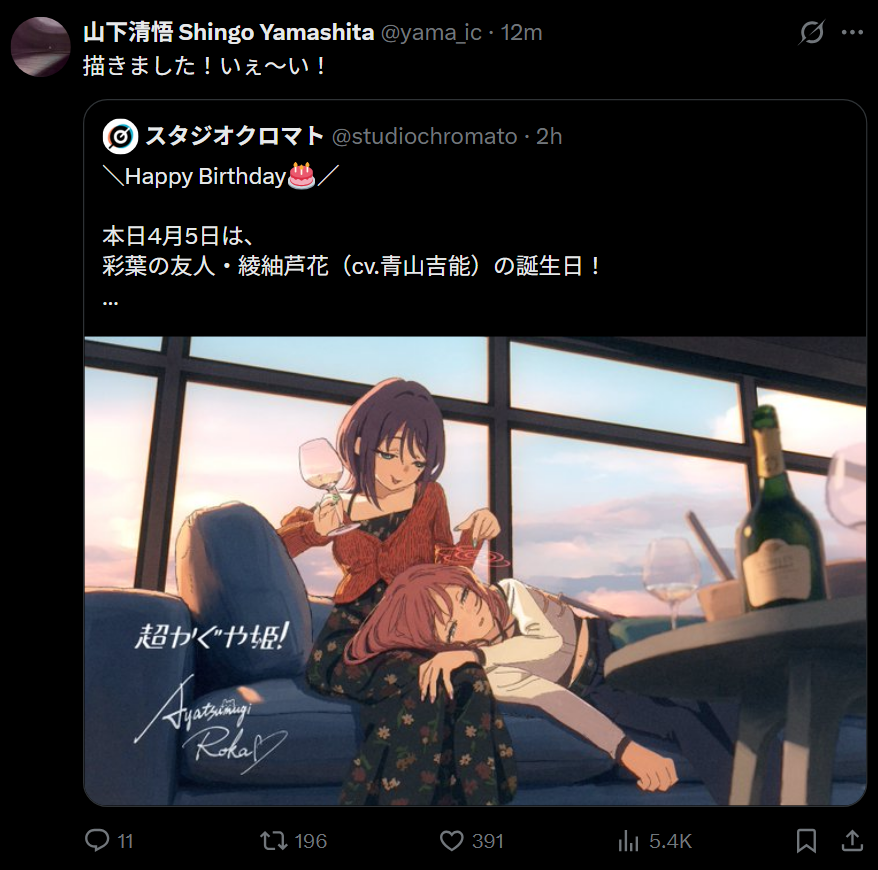Image resolution: width=878 pixels, height=870 pixels.
Task: Click the 391 likes count
Action: pyautogui.click(x=487, y=841)
